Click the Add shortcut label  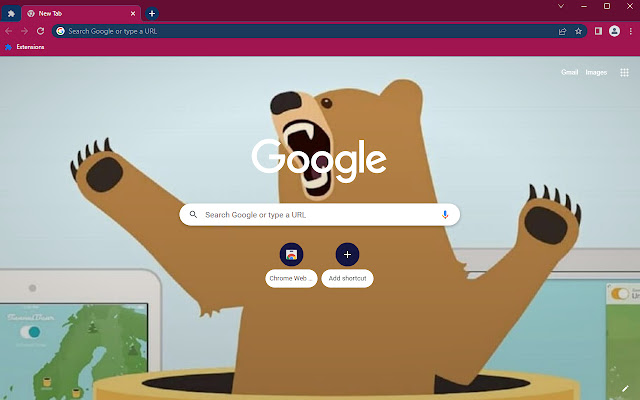347,278
